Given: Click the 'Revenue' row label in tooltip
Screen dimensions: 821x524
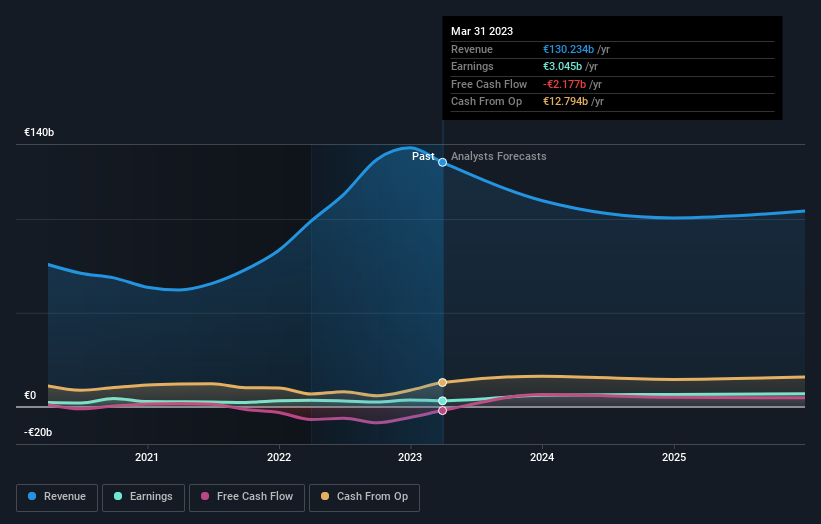Looking at the screenshot, I should [472, 49].
